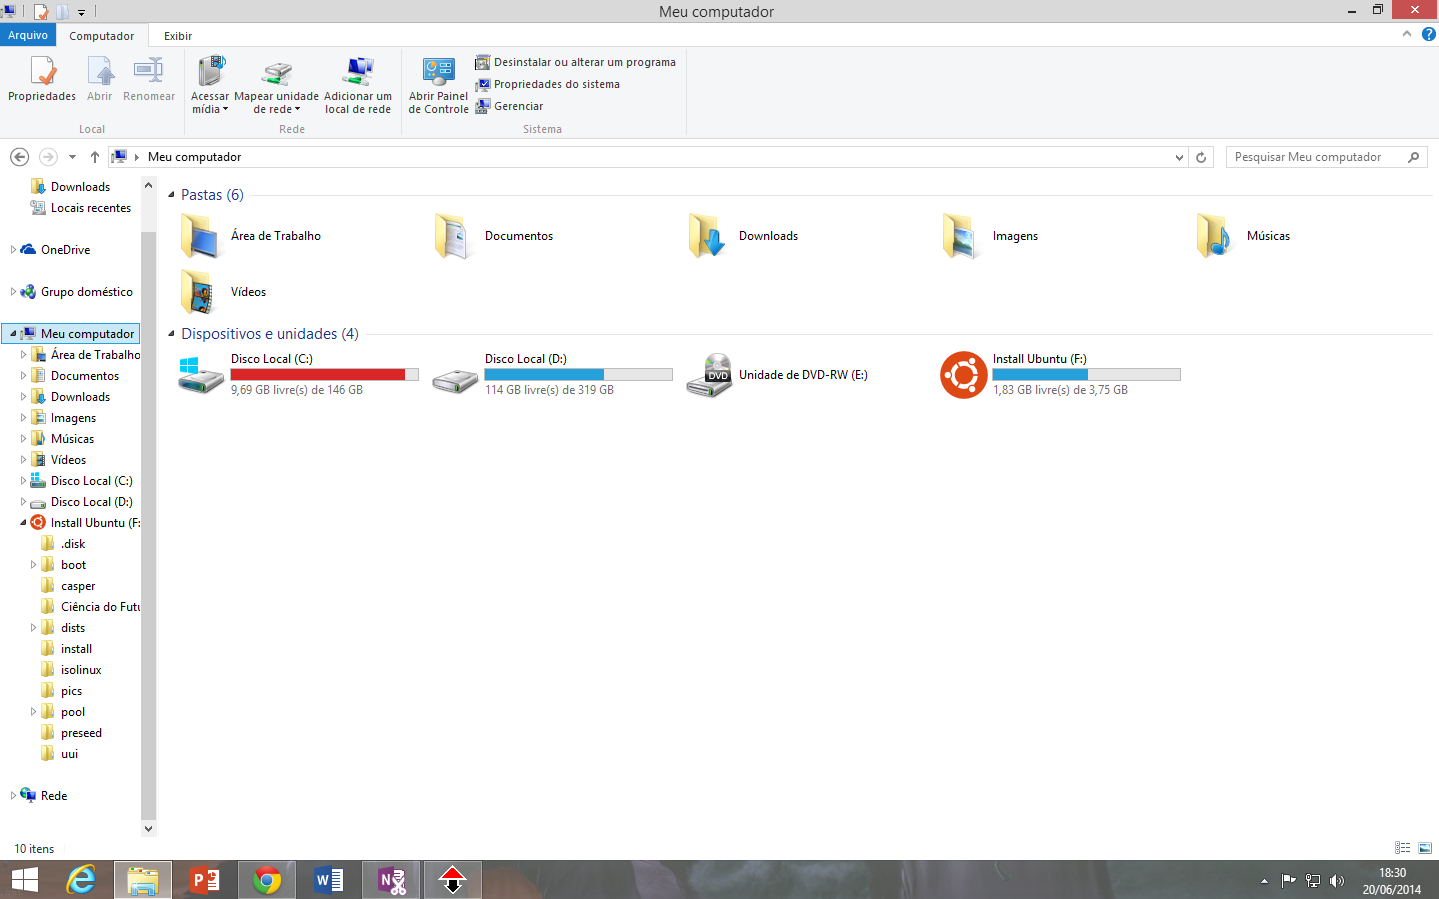Open the Install Ubuntu (F:) drive

click(x=964, y=375)
